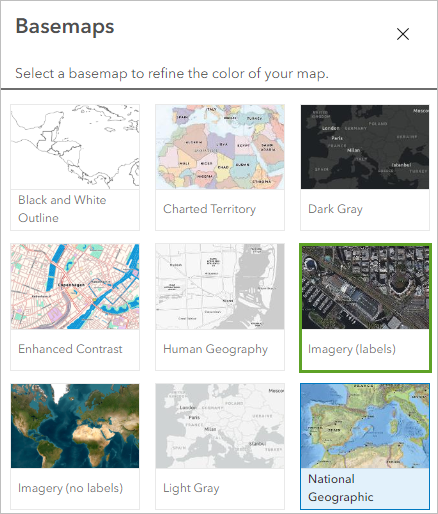The width and height of the screenshot is (438, 514).
Task: Click the 'National Geographic' label
Action: tap(341, 488)
